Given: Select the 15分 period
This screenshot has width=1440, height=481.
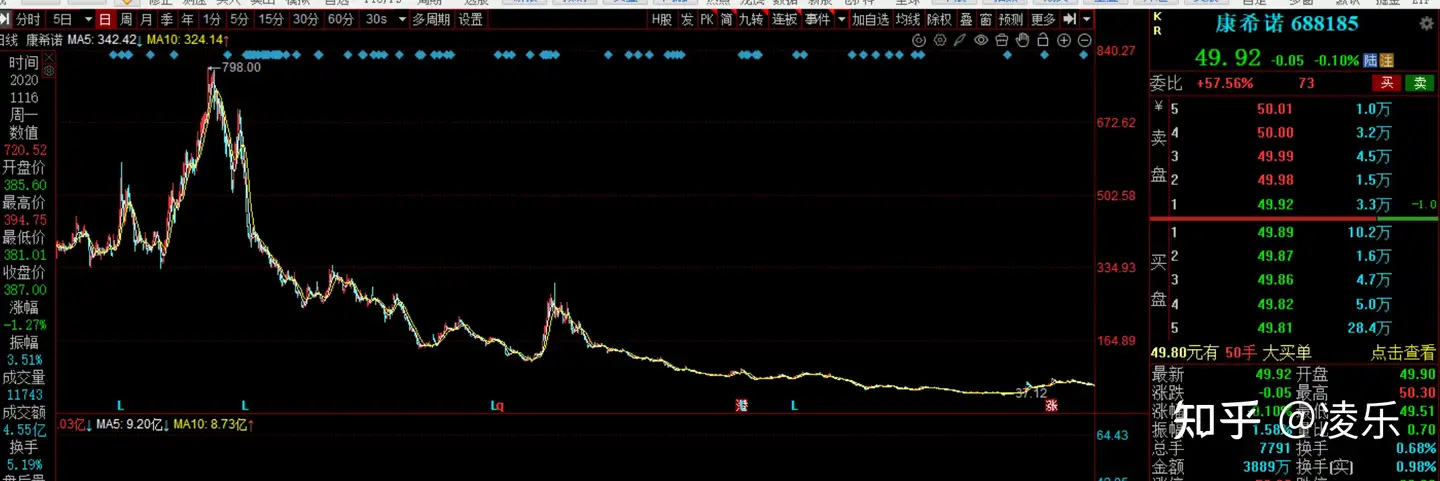Looking at the screenshot, I should click(x=271, y=19).
